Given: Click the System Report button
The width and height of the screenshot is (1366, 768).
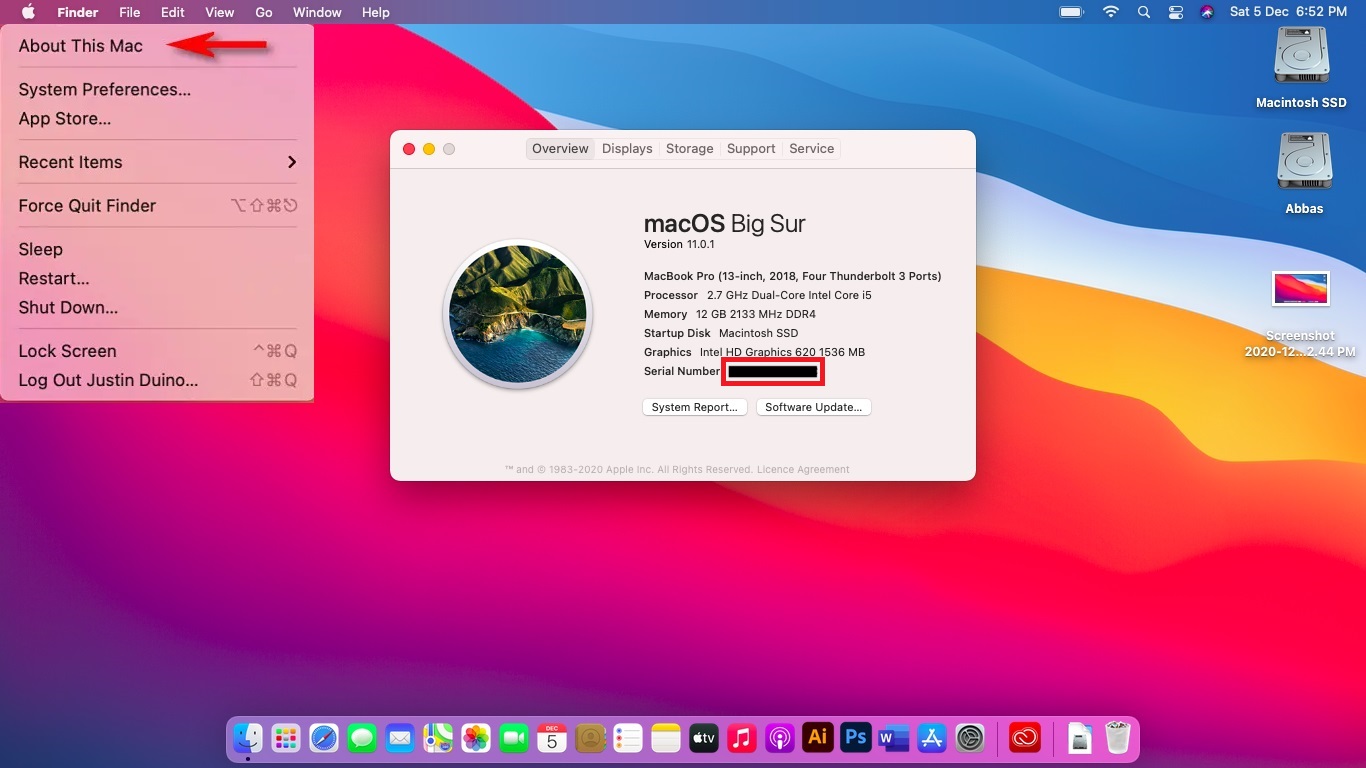Looking at the screenshot, I should click(694, 407).
